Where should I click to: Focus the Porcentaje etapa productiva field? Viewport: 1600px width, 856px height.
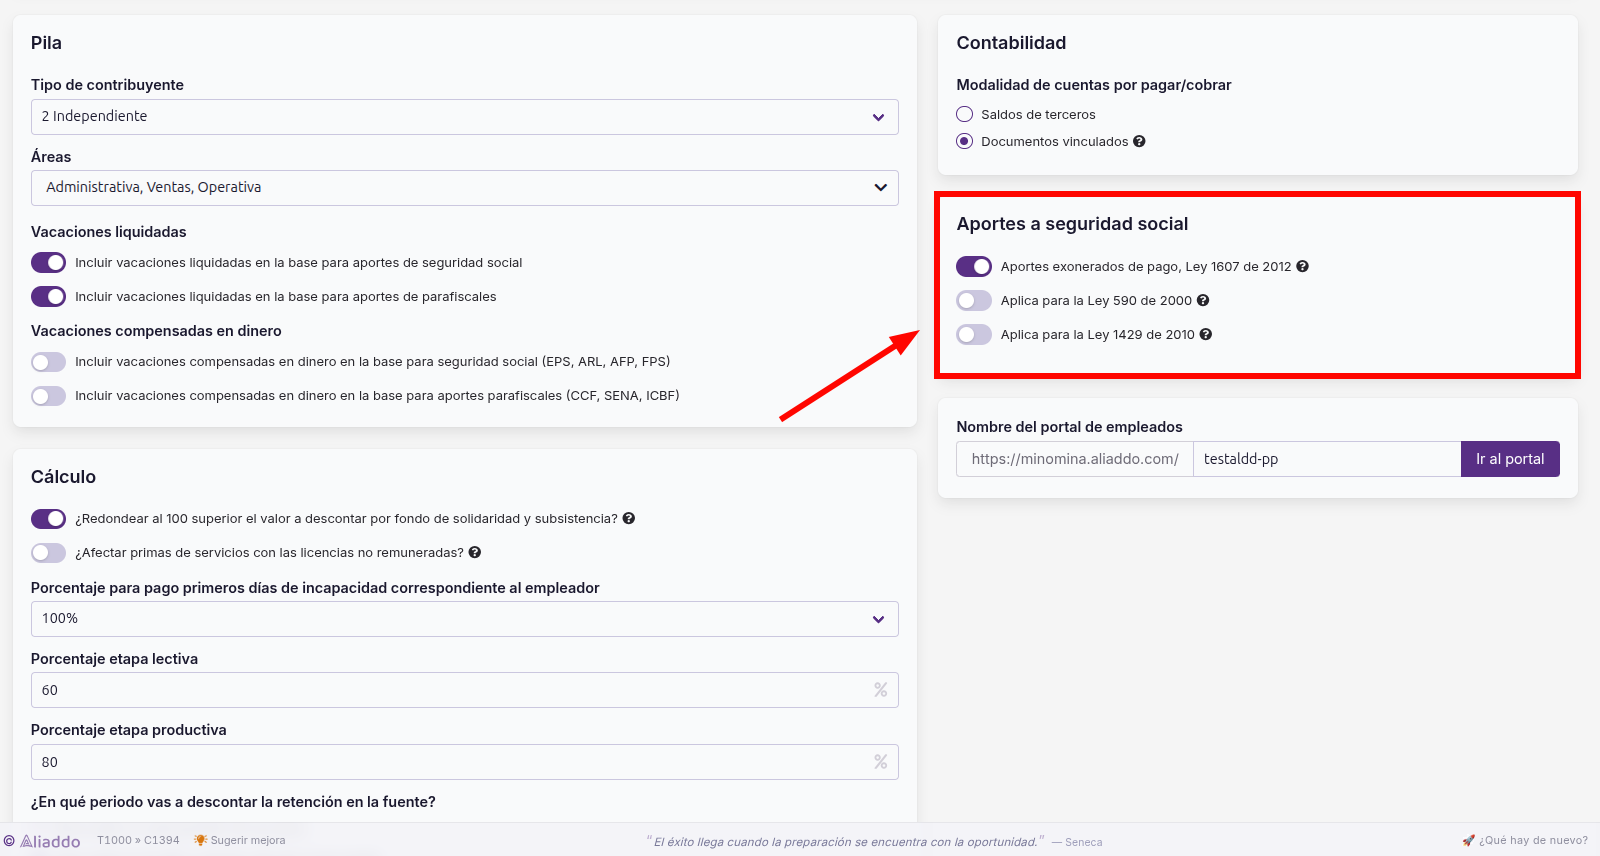click(x=465, y=762)
